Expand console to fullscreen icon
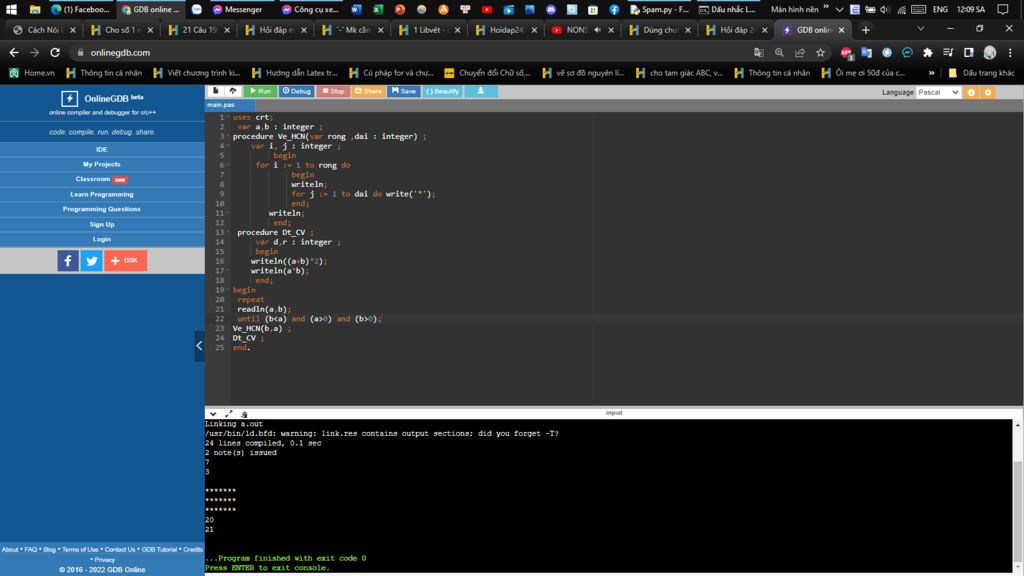 tap(229, 414)
